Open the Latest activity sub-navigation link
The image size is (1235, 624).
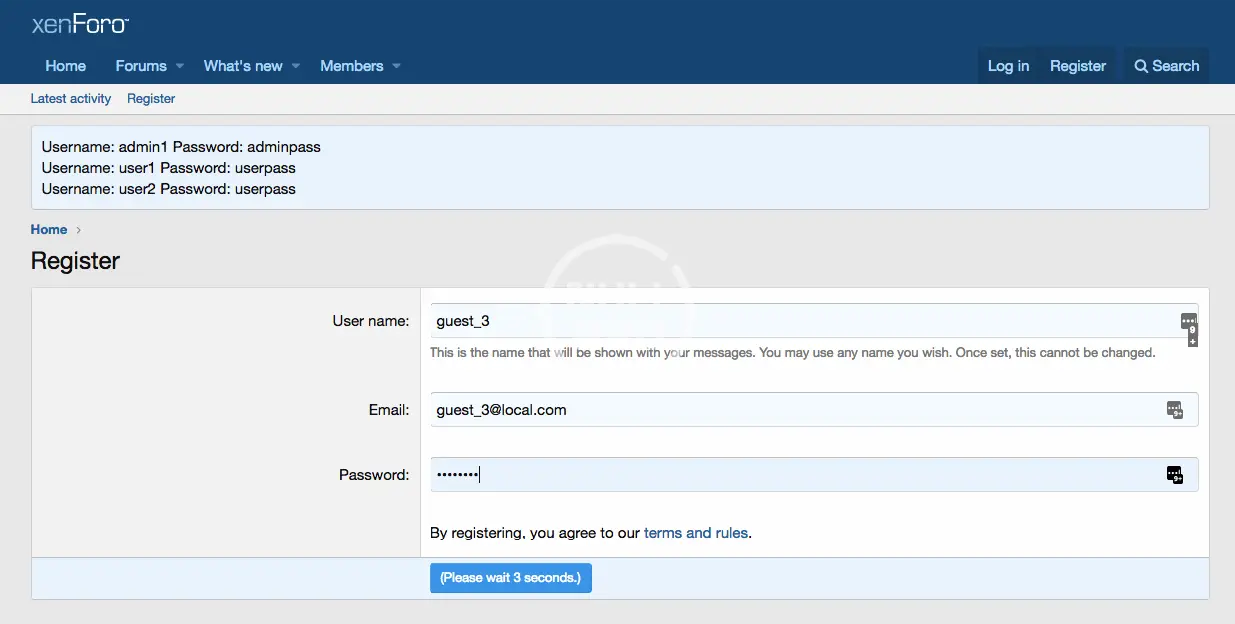(x=70, y=98)
